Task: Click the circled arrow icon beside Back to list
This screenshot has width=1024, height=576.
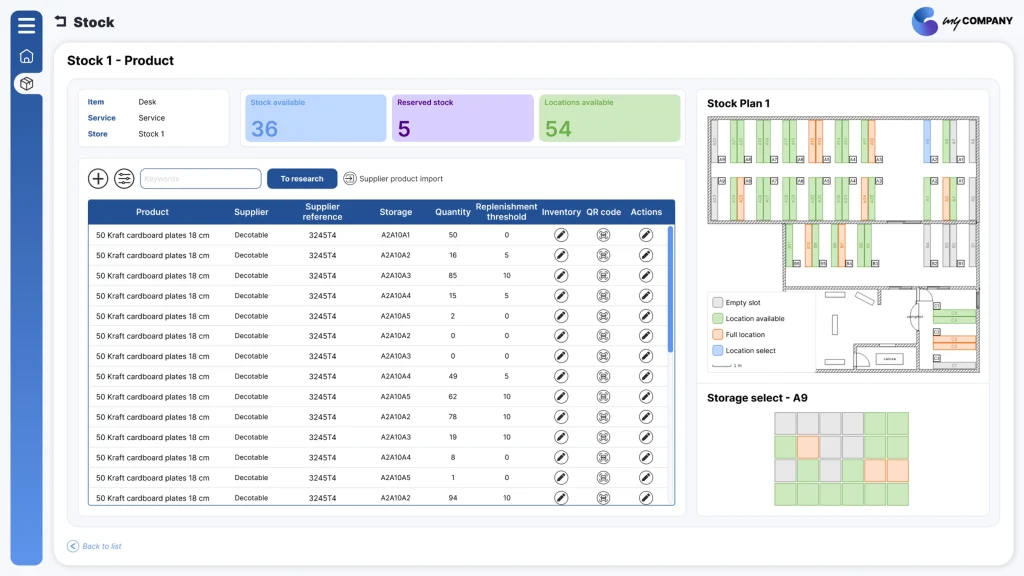Action: (x=73, y=546)
